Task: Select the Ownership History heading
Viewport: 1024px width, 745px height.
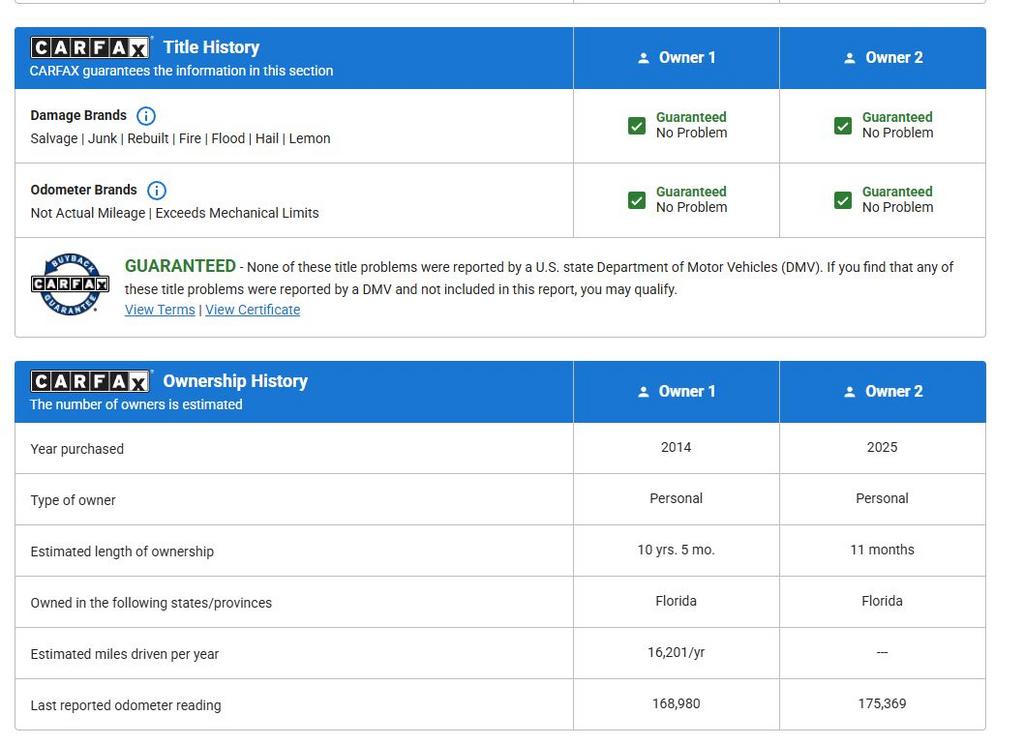Action: pyautogui.click(x=235, y=381)
